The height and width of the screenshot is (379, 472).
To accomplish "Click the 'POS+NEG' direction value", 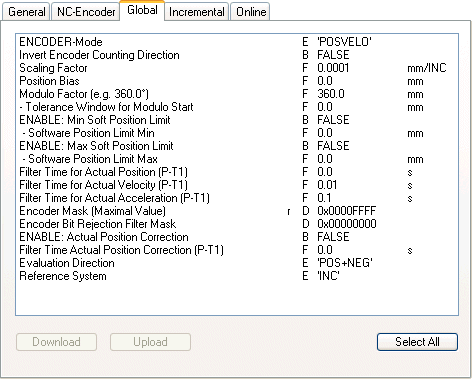I will pyautogui.click(x=345, y=263).
